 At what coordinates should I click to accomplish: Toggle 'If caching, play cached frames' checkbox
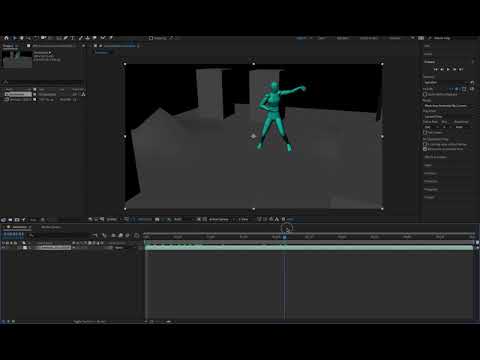425,144
